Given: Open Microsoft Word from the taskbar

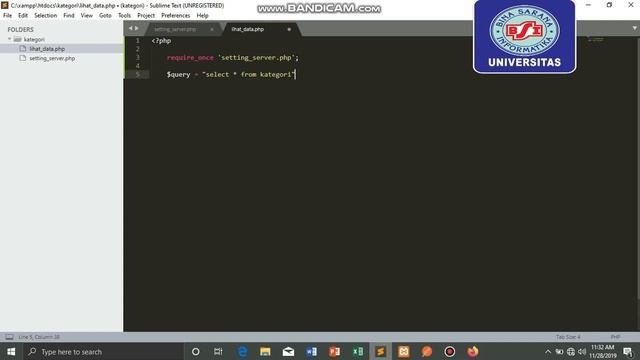Looking at the screenshot, I should (x=311, y=351).
